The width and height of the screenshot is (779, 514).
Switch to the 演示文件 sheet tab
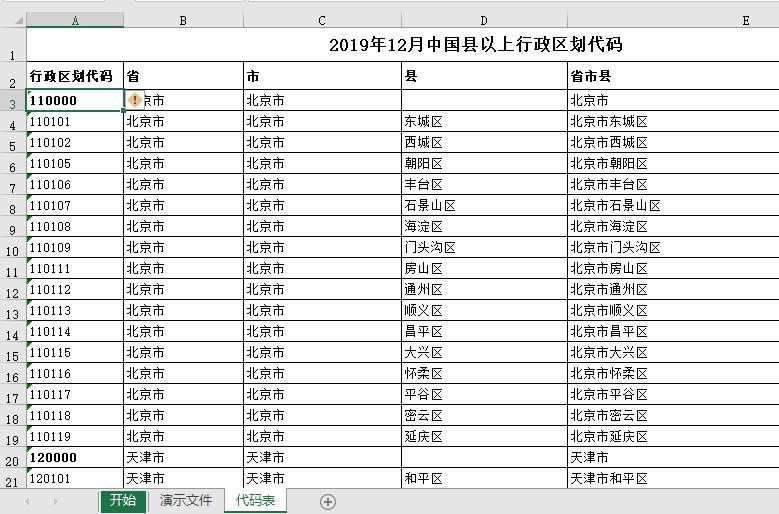tap(186, 500)
